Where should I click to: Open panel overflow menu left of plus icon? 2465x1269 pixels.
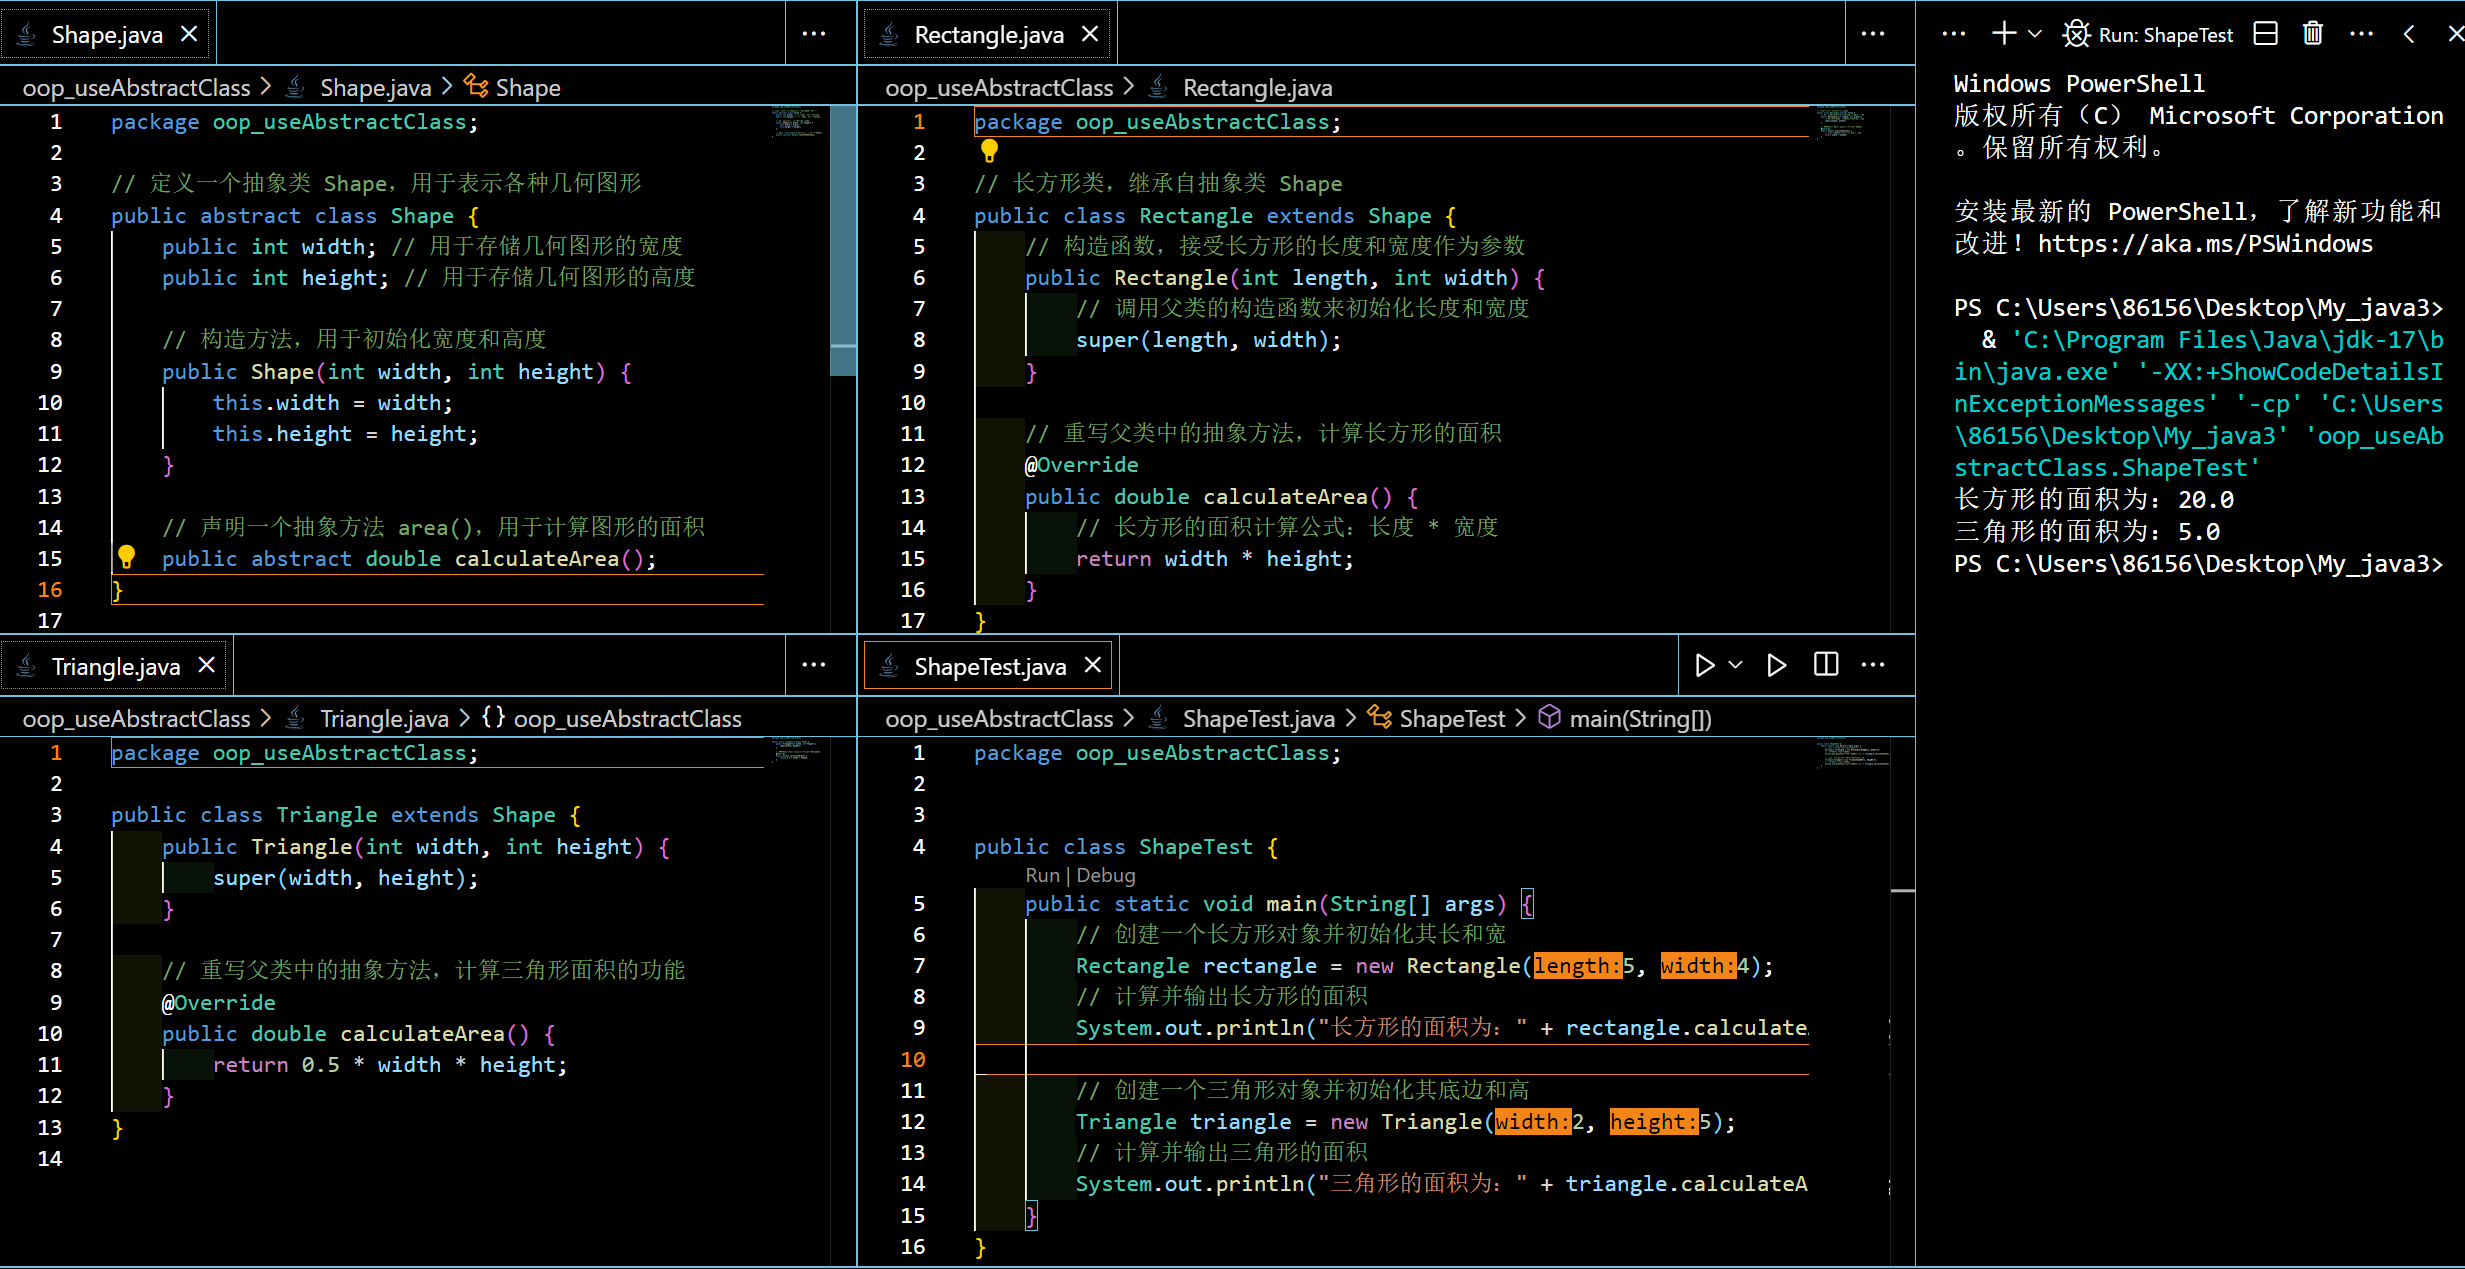(x=1954, y=34)
